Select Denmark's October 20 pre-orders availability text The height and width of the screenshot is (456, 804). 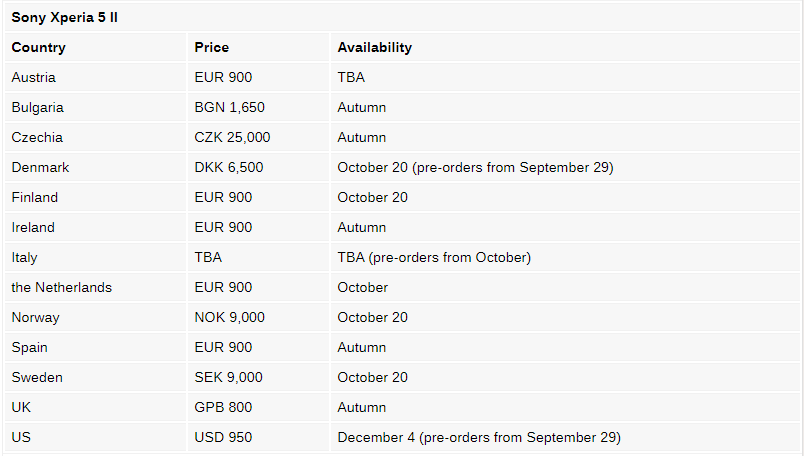pos(475,168)
